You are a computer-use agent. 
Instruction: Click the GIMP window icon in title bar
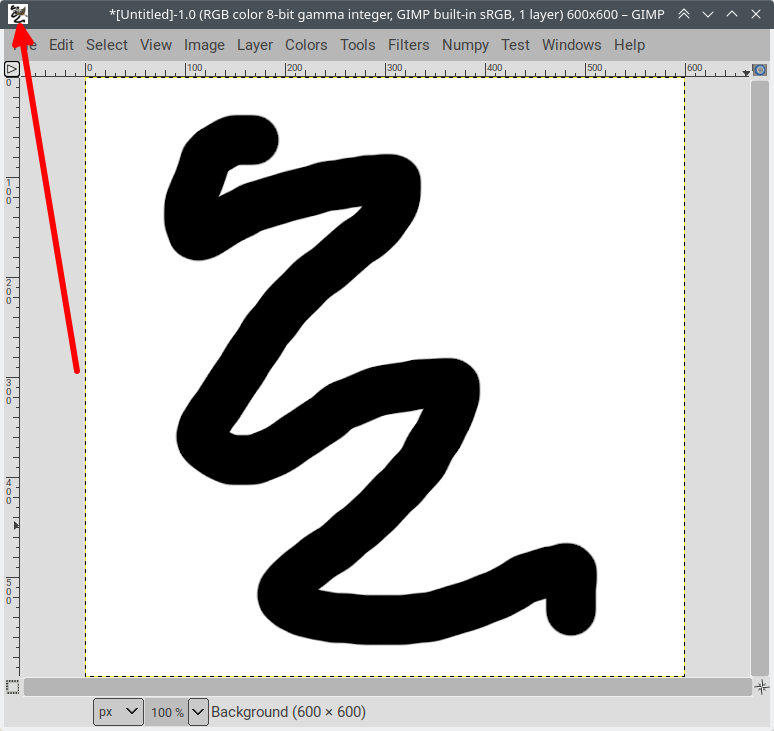18,14
